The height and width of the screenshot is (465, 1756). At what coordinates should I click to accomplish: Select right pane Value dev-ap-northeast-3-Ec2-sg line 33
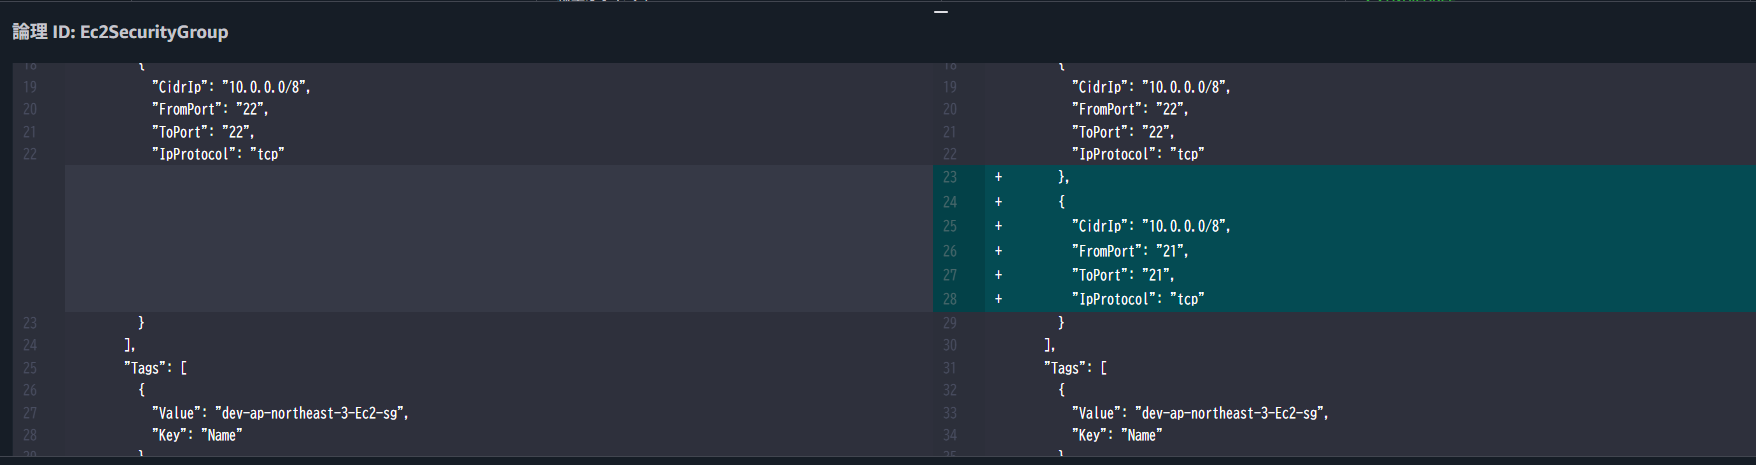click(1200, 413)
